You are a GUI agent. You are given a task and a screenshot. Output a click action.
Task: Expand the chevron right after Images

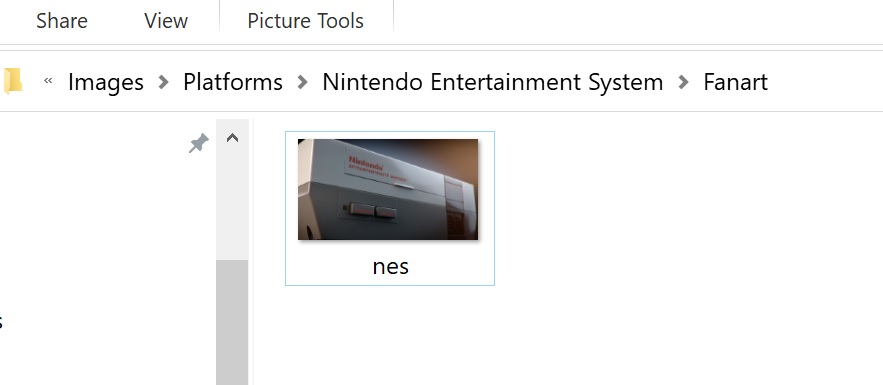[x=163, y=82]
